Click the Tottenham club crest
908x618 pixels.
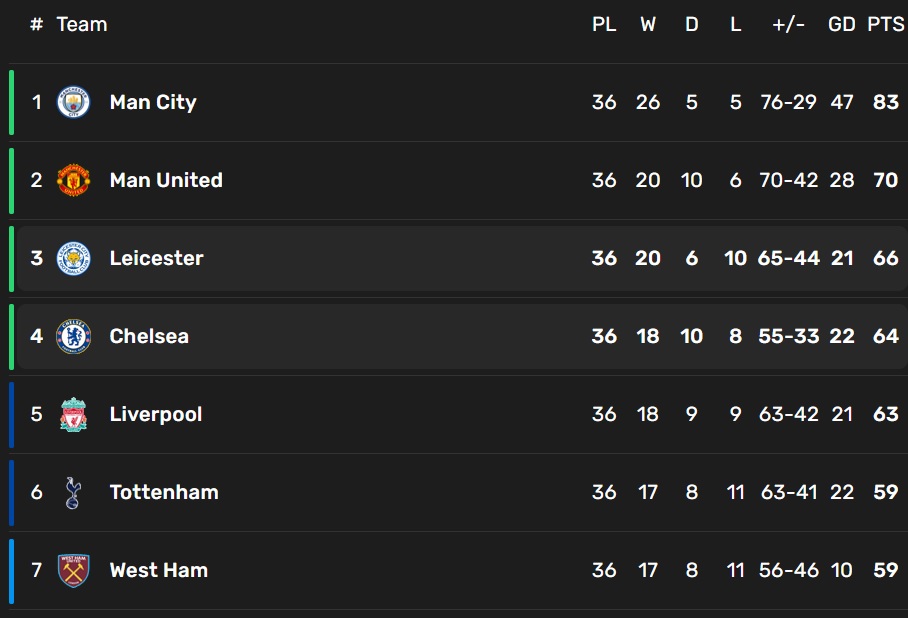tap(73, 492)
